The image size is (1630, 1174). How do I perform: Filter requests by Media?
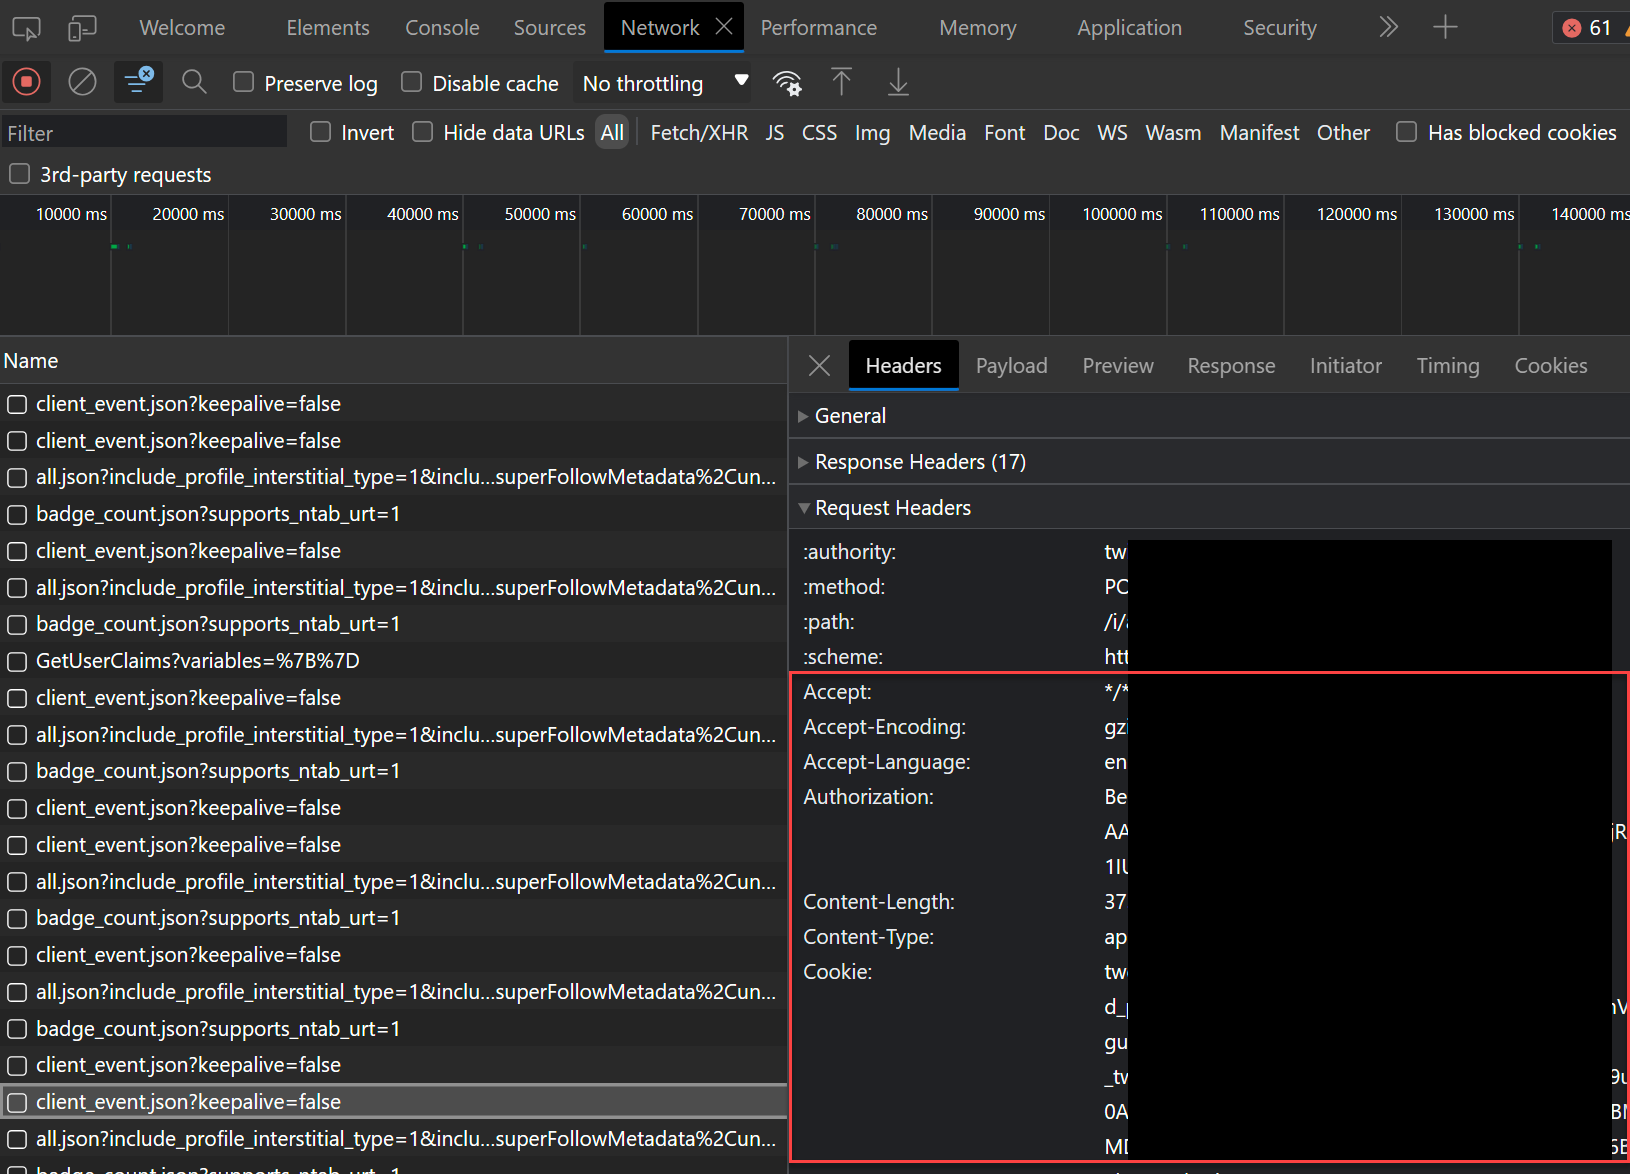[x=937, y=132]
